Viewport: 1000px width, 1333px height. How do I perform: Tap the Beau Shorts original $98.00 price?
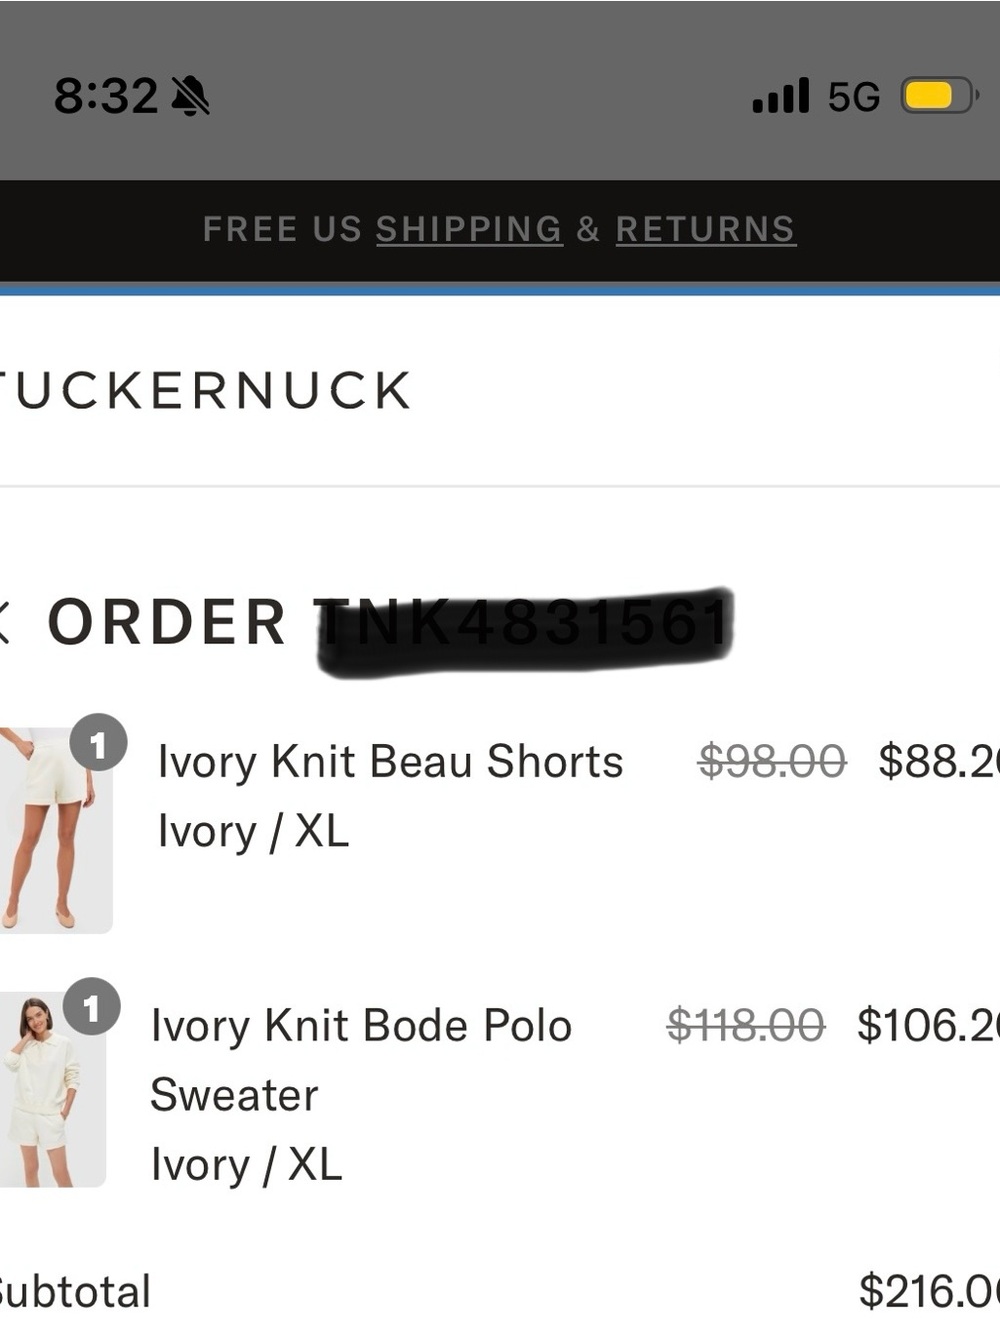click(772, 761)
